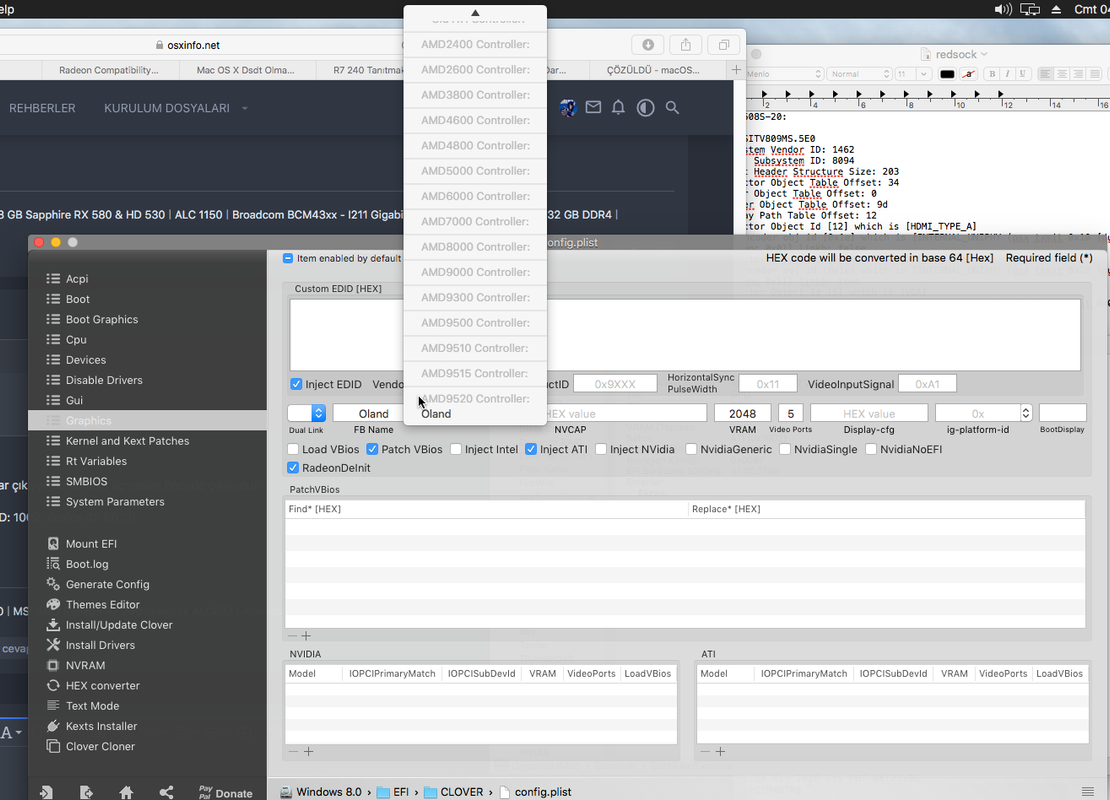Click TextEdit text color black swatch
The height and width of the screenshot is (800, 1110).
[x=946, y=74]
